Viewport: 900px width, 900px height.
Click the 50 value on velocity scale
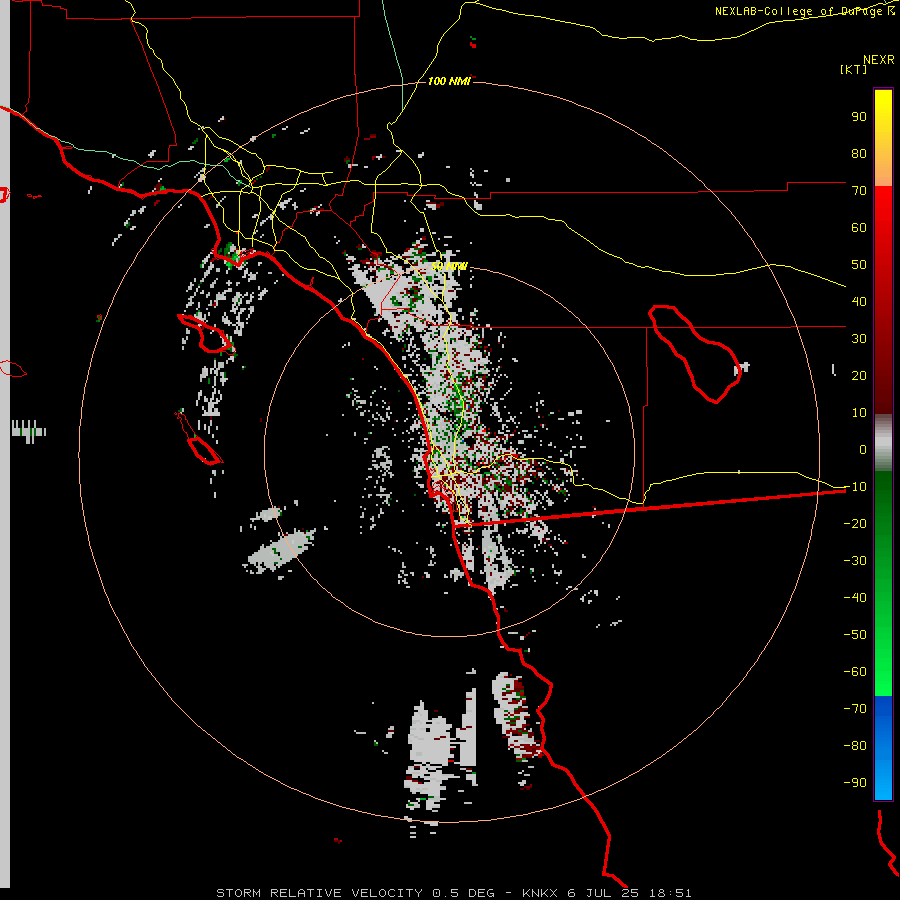859,265
